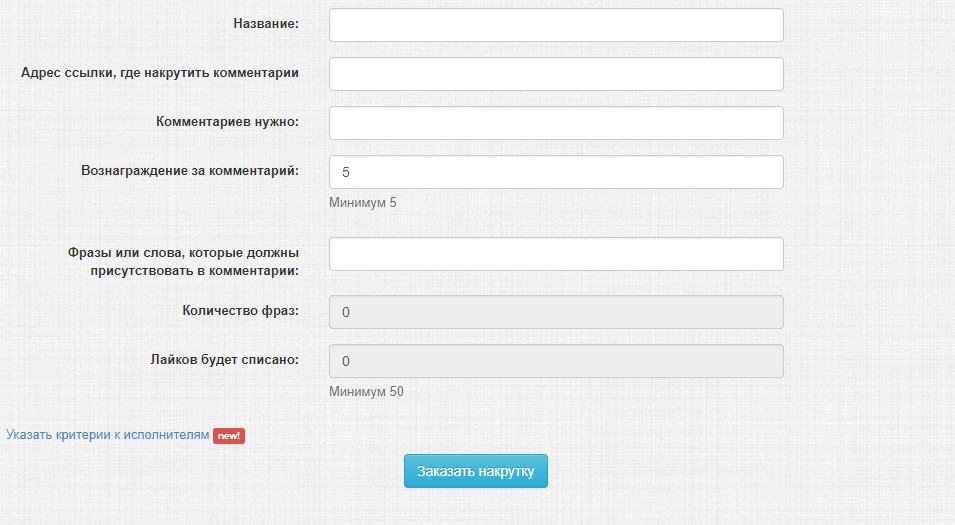Click the link address input for comments
Image resolution: width=955 pixels, height=525 pixels.
pyautogui.click(x=556, y=74)
